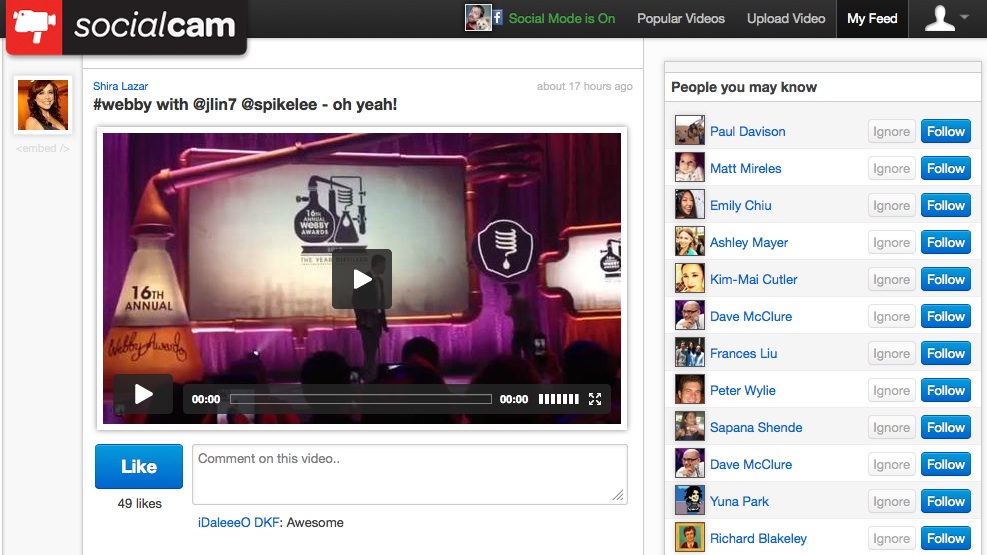Click the video progress seek bar
Screen dimensions: 987x555
(361, 399)
